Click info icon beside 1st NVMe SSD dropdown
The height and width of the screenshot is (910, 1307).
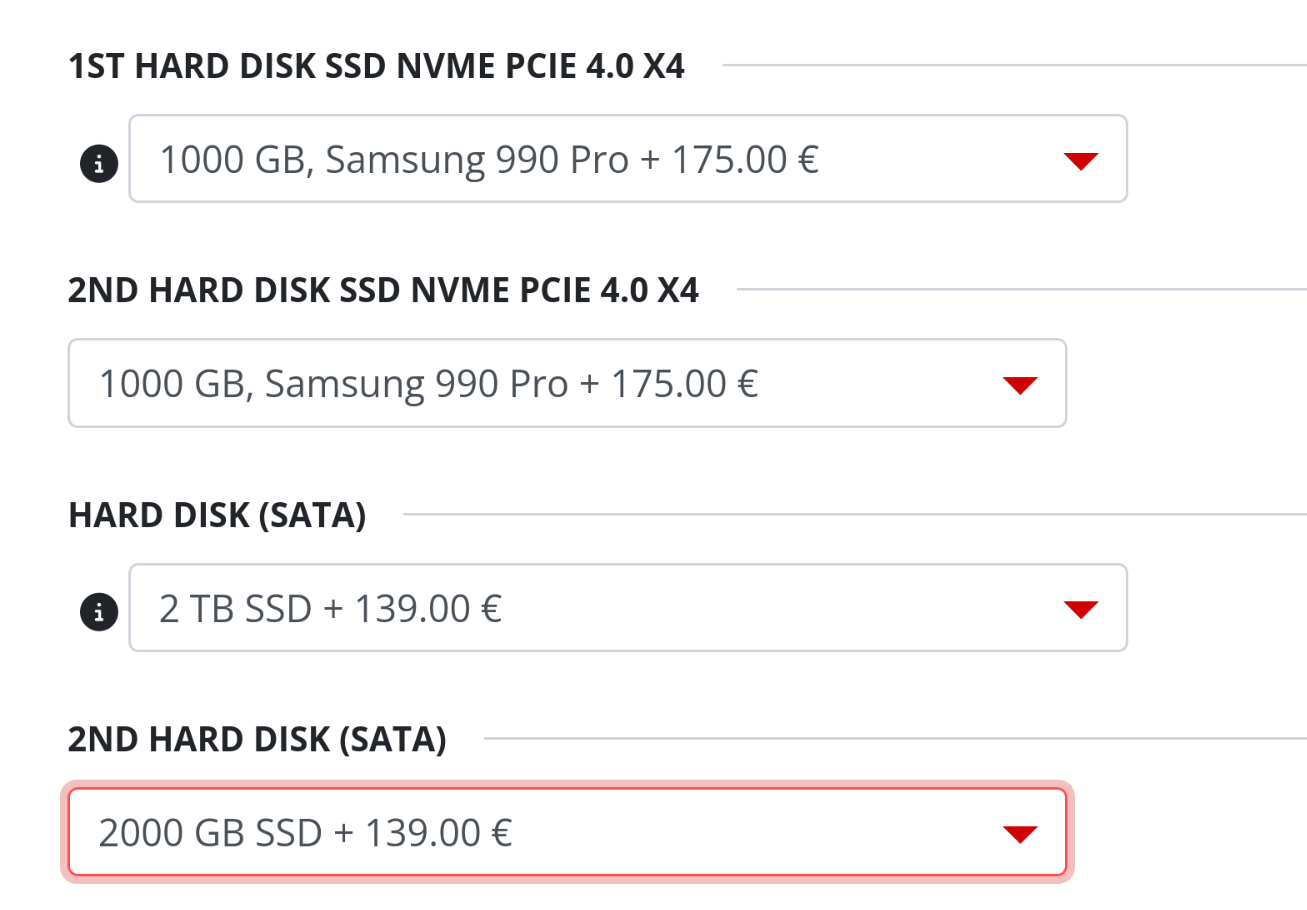98,162
